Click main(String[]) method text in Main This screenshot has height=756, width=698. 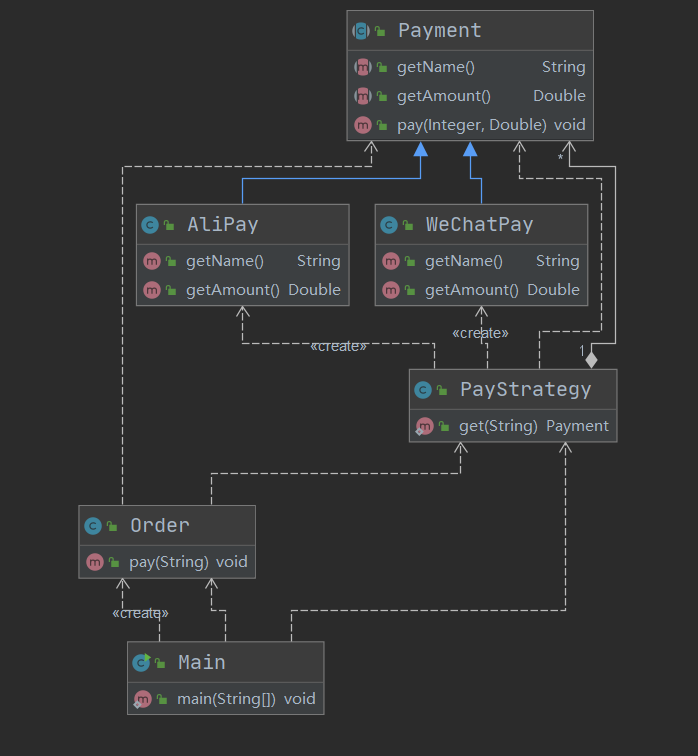(226, 699)
